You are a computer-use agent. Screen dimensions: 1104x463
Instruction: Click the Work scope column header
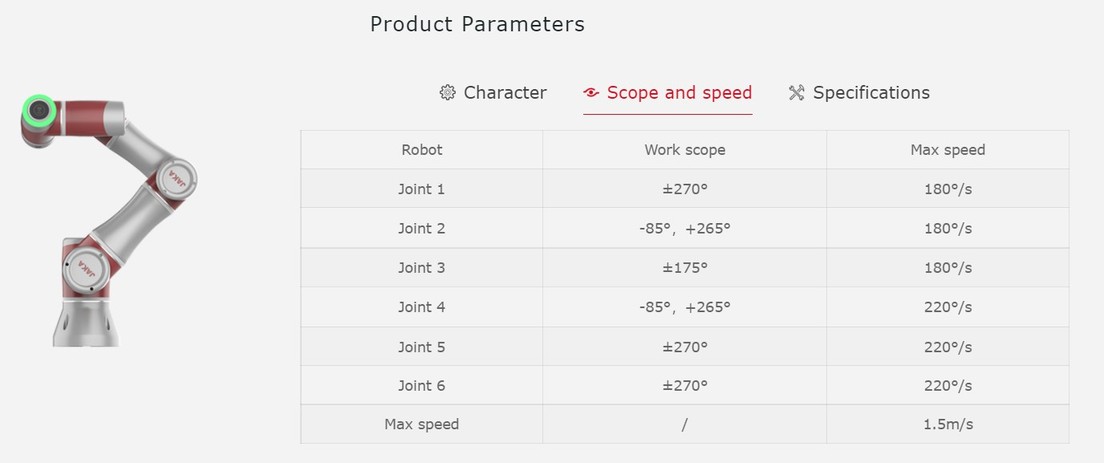(x=684, y=149)
